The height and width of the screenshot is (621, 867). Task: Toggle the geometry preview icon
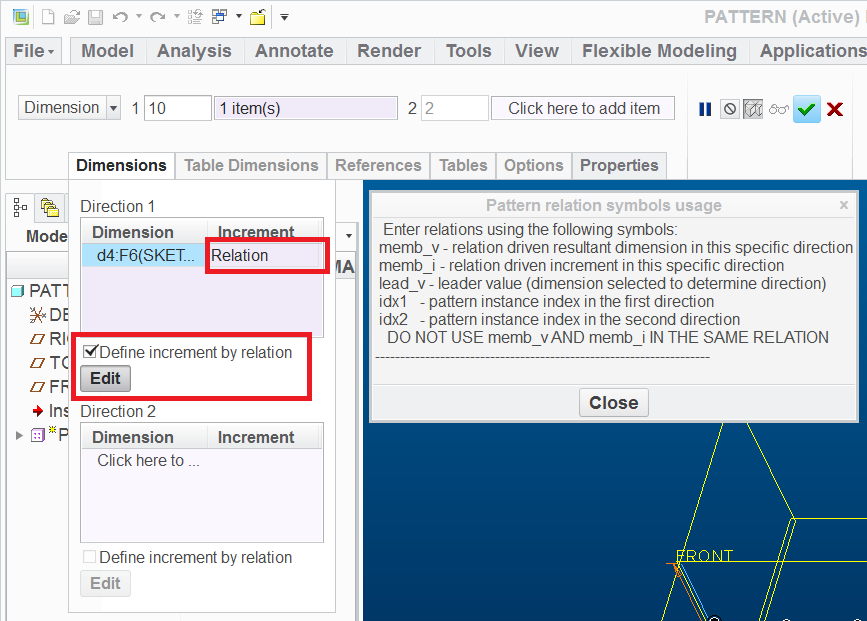pyautogui.click(x=753, y=109)
